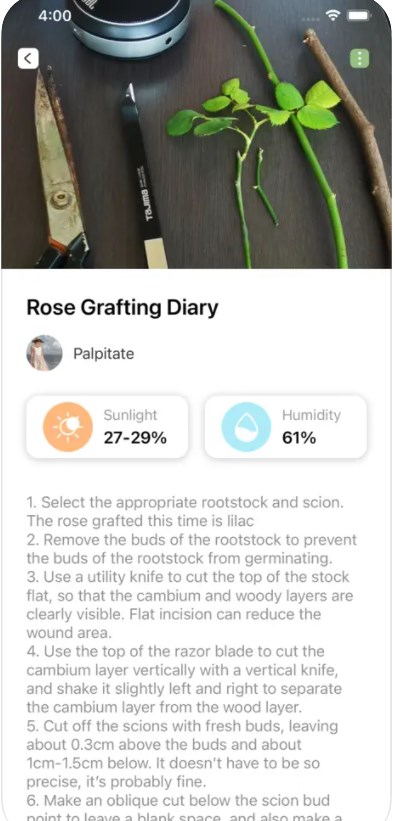Screen dimensions: 395x821
Task: Tap the 27-29% sunlight value
Action: pyautogui.click(x=135, y=438)
